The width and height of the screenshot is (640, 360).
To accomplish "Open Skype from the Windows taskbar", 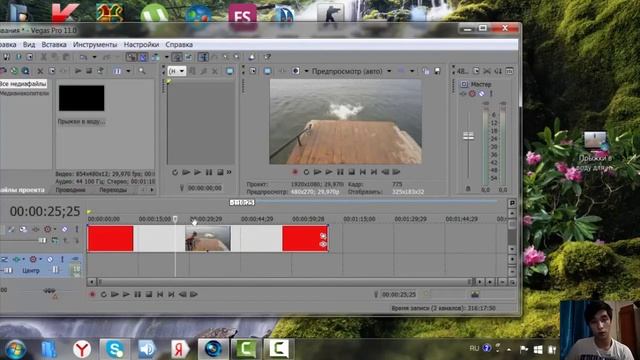I will pyautogui.click(x=115, y=349).
